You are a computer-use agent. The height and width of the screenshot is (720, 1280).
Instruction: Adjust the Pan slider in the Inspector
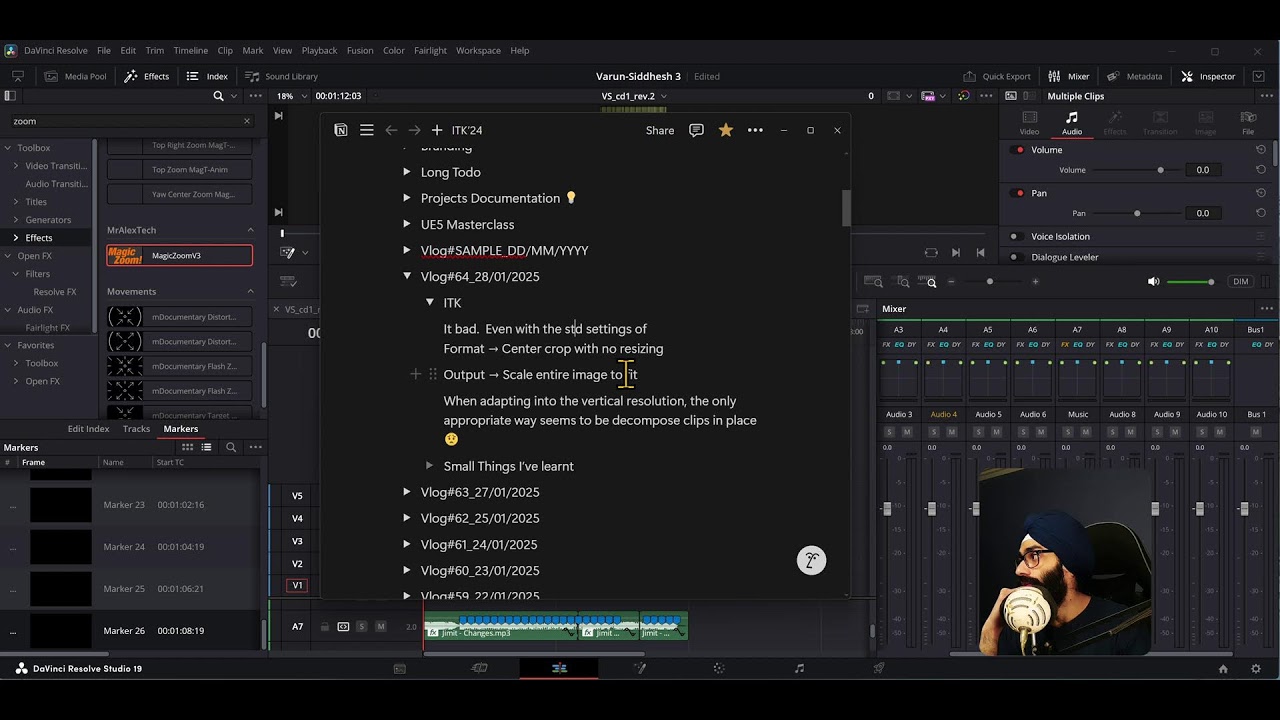[1136, 213]
